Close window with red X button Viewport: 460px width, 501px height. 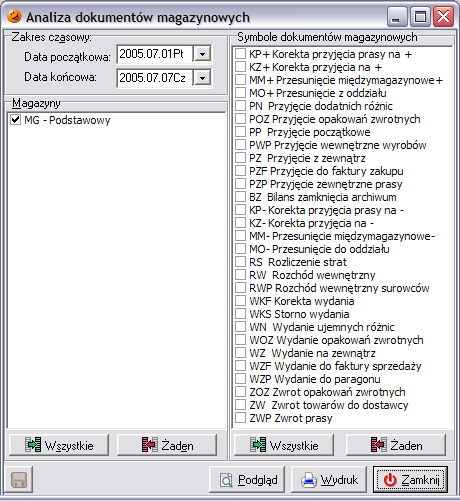coord(443,16)
